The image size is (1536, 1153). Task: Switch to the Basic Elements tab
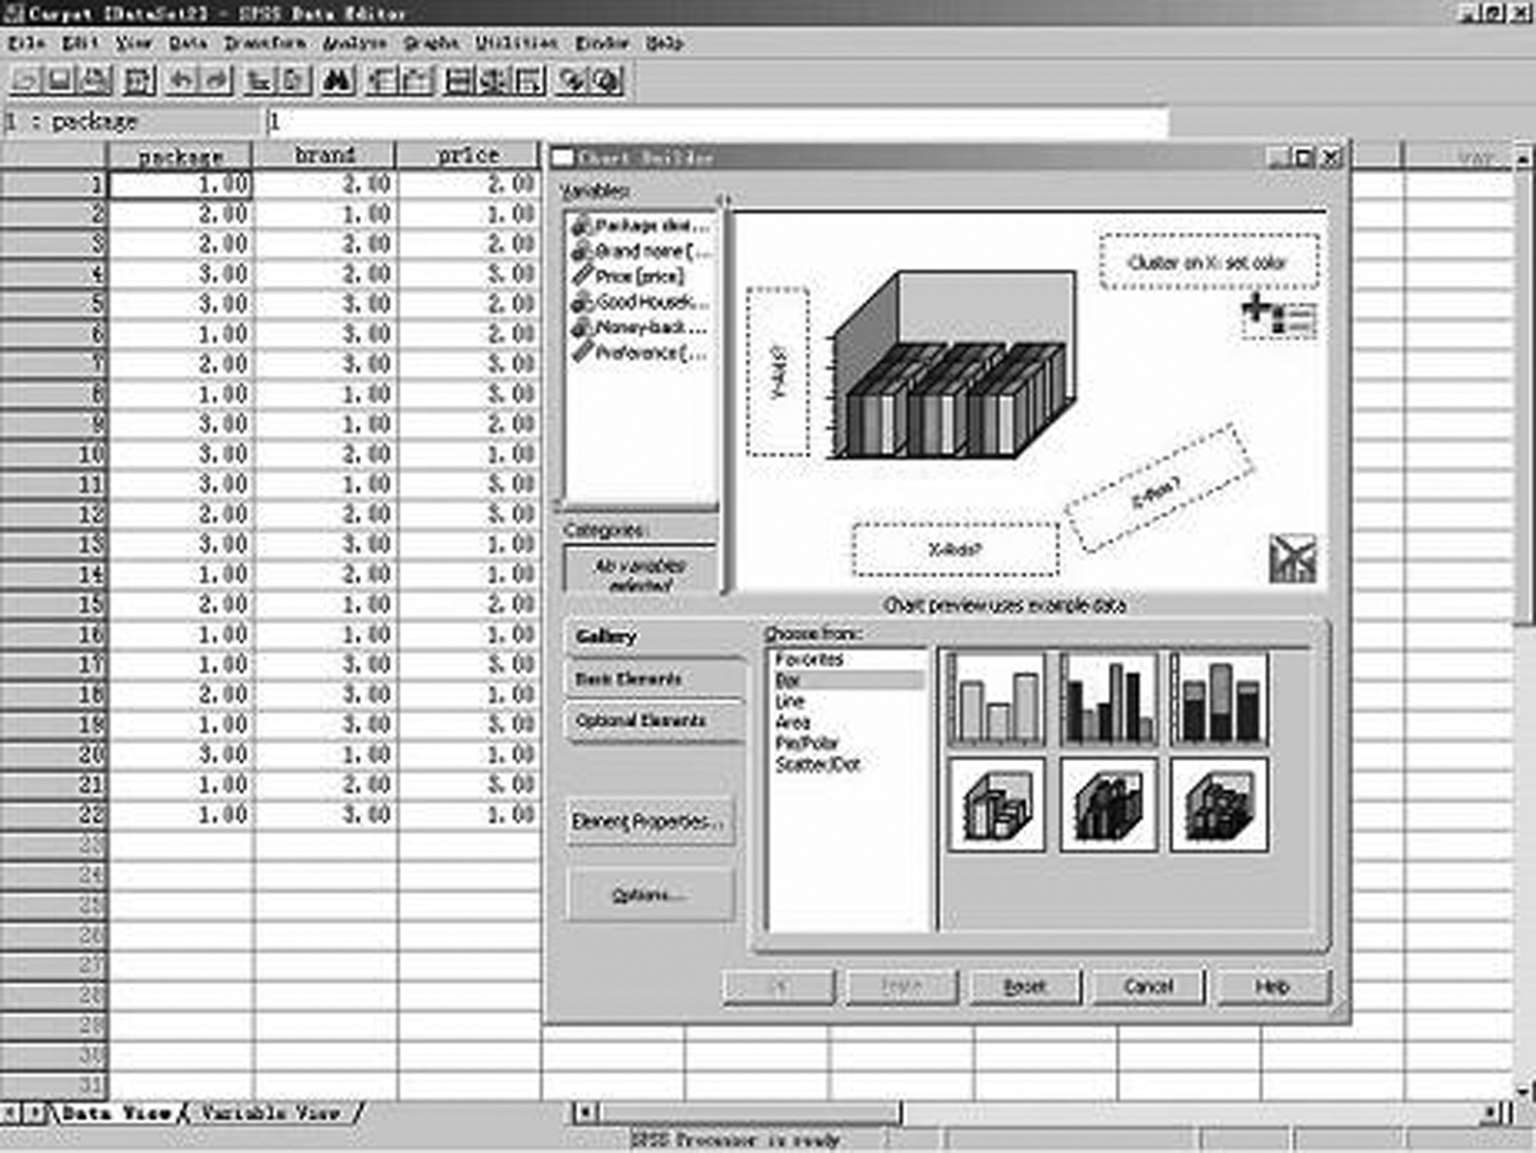pyautogui.click(x=654, y=679)
